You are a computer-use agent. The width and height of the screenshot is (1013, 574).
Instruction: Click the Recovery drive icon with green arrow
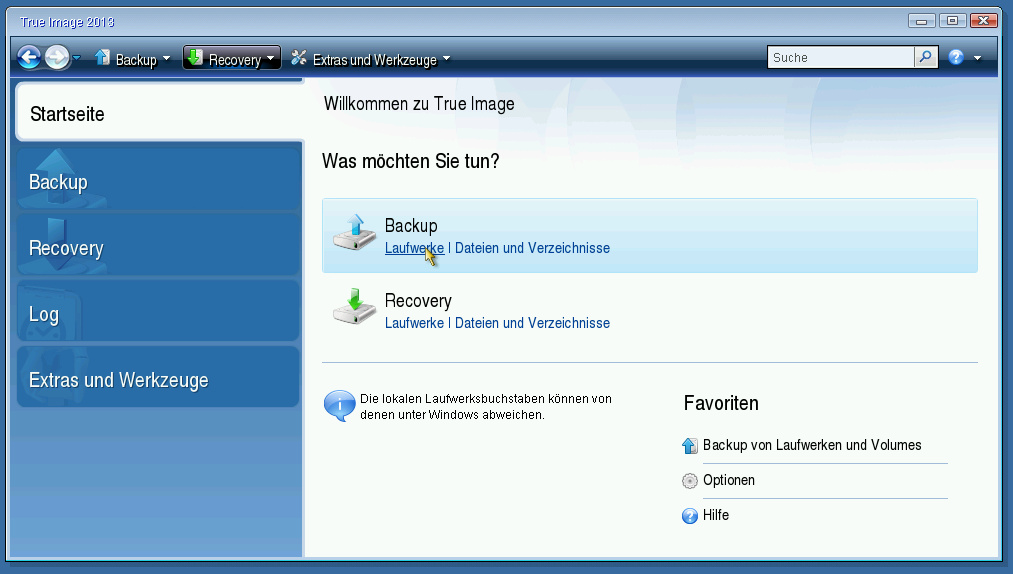pos(354,306)
